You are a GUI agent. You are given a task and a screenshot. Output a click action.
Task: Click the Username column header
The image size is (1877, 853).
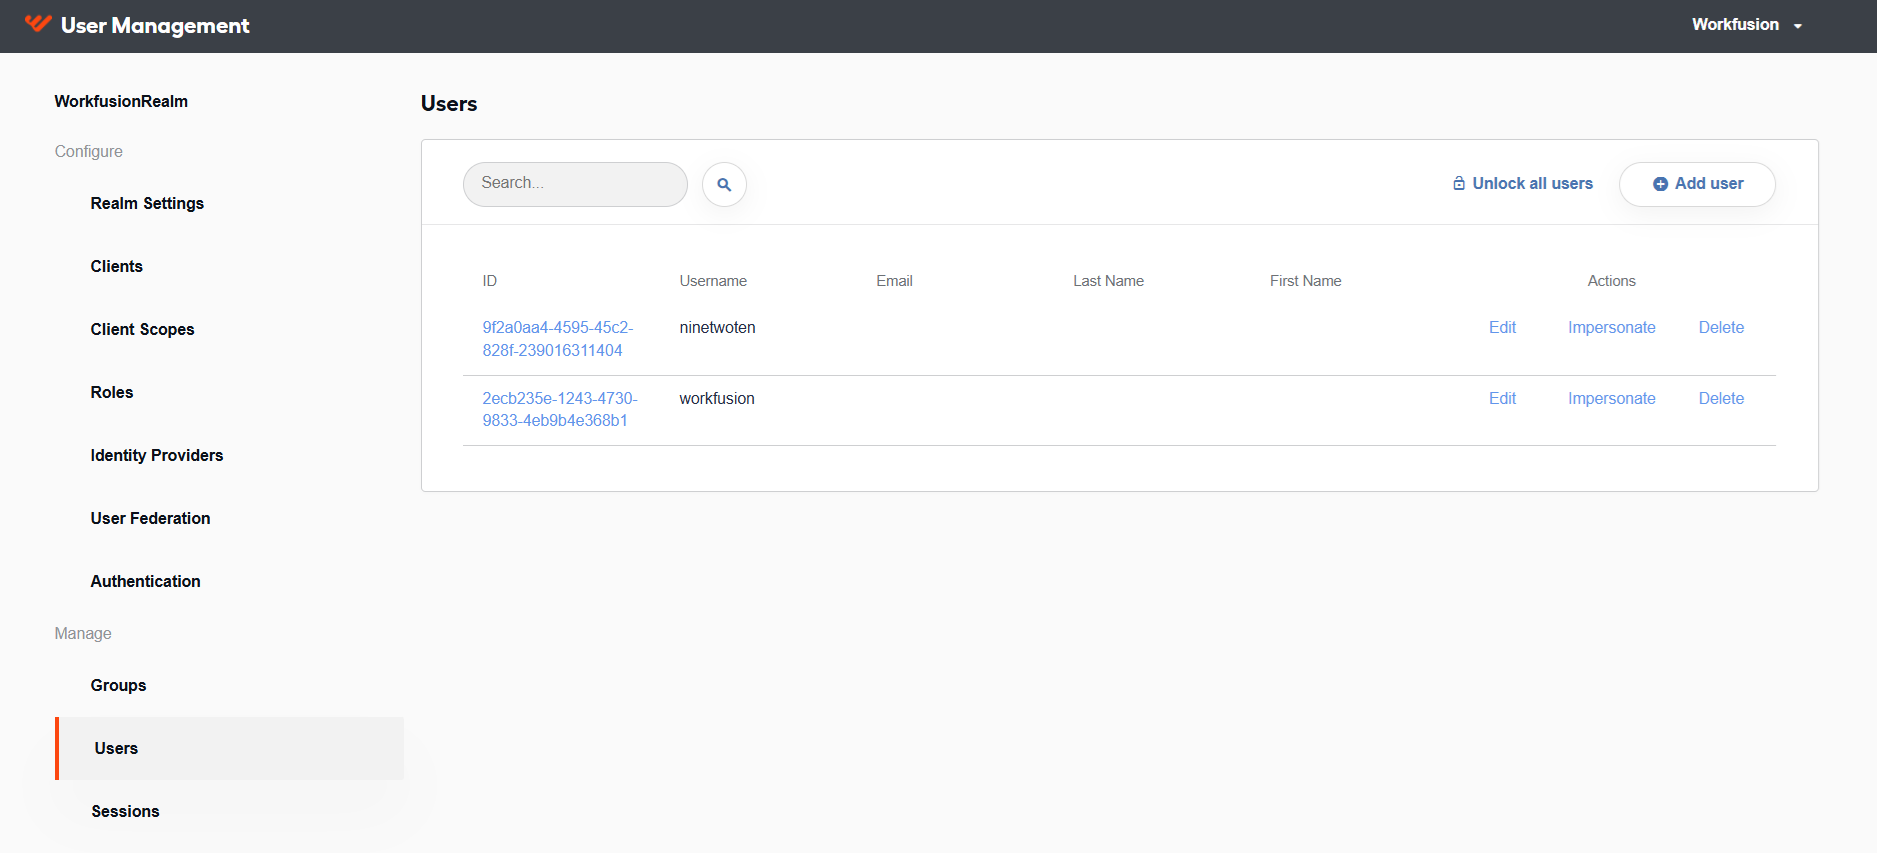pos(713,281)
